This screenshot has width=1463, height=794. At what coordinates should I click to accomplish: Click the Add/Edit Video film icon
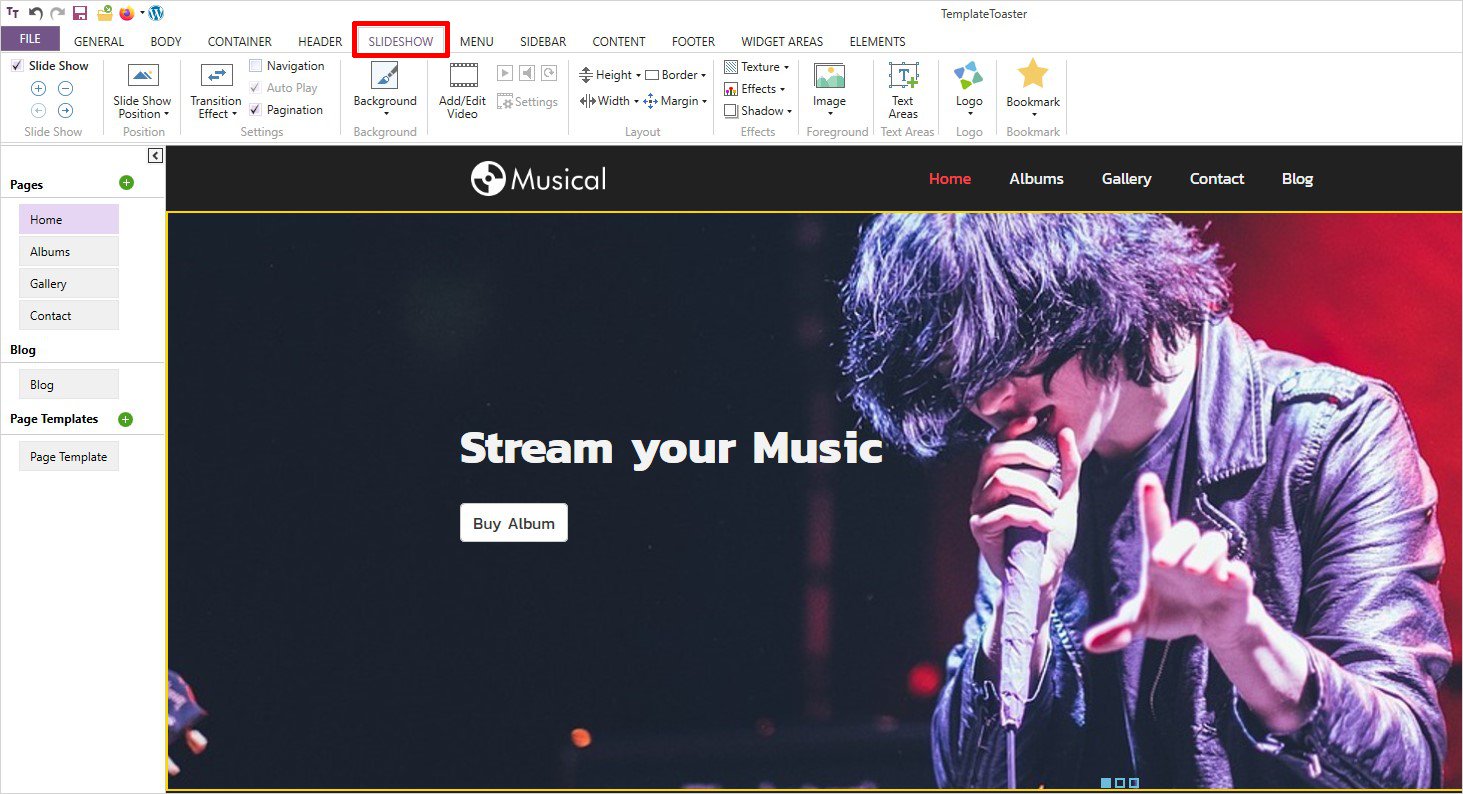(462, 76)
